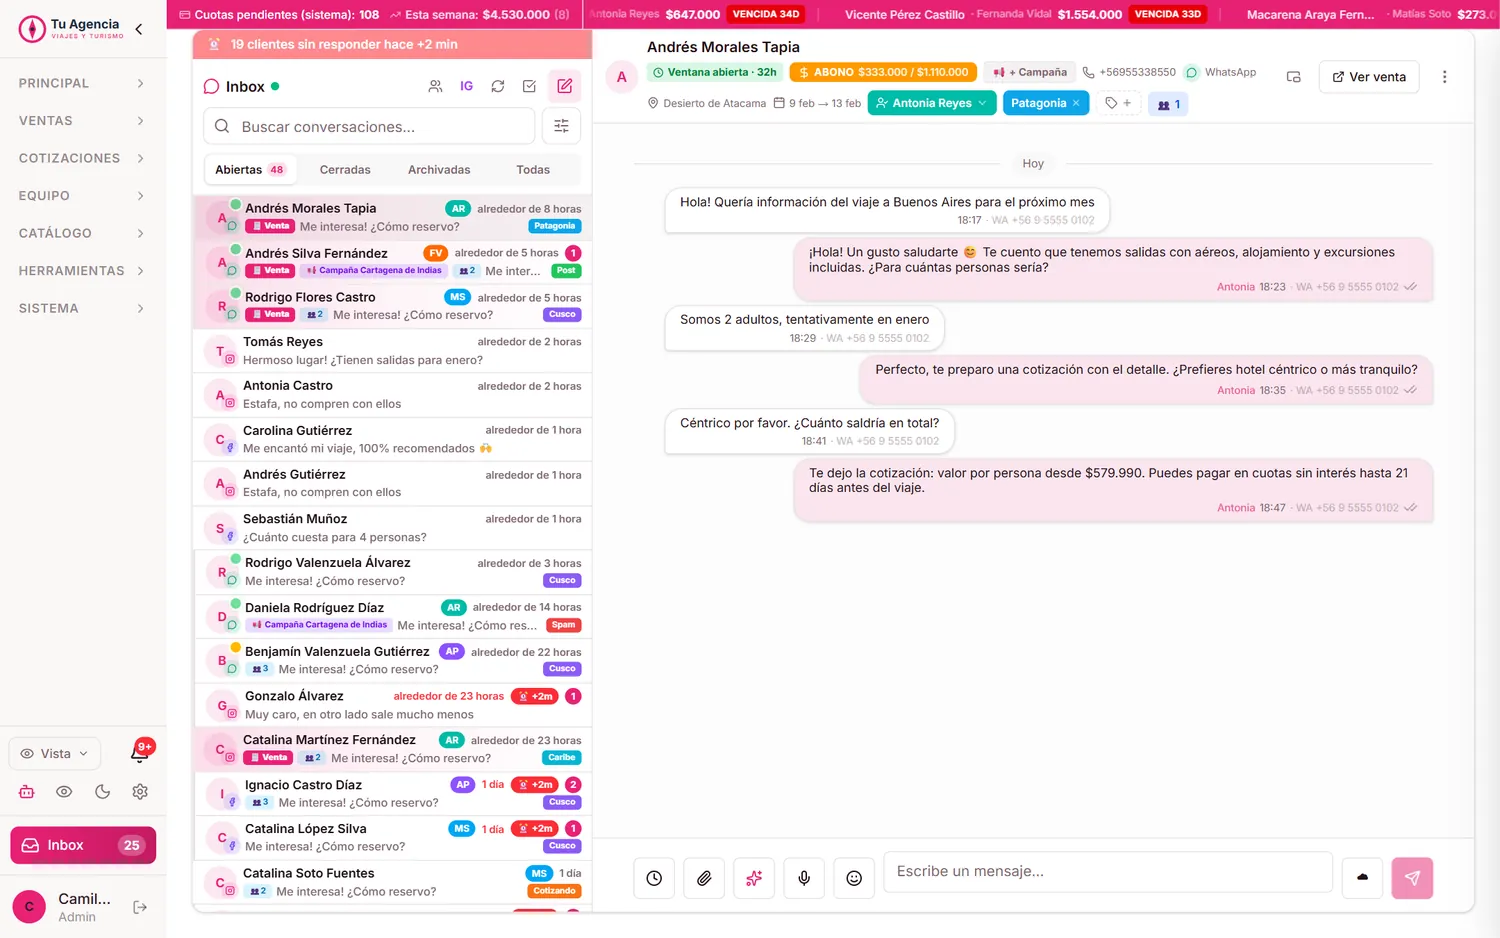Remove the Patagonia tag with its X

1076,103
